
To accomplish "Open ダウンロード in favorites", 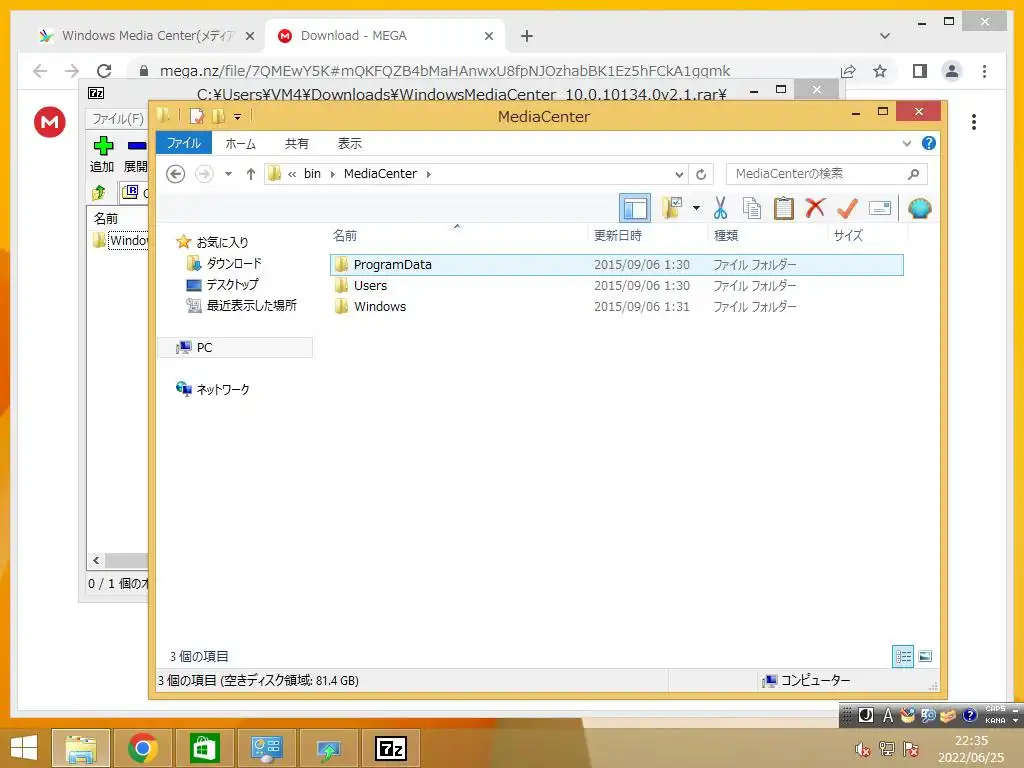I will [x=234, y=263].
